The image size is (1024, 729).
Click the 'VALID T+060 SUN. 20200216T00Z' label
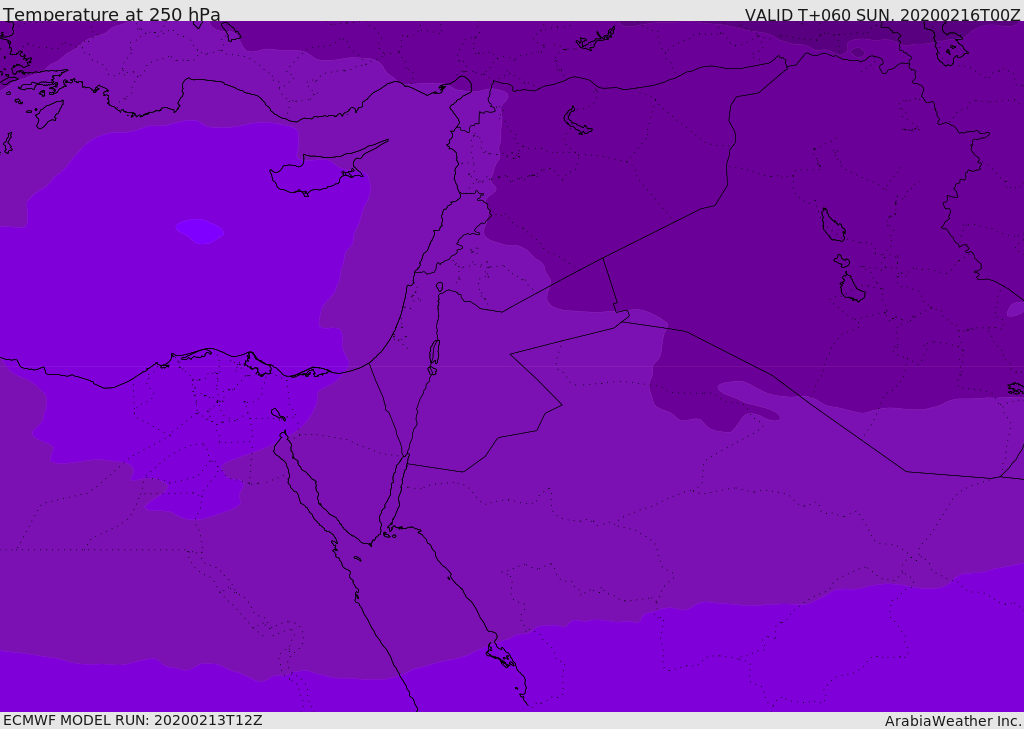pyautogui.click(x=883, y=14)
